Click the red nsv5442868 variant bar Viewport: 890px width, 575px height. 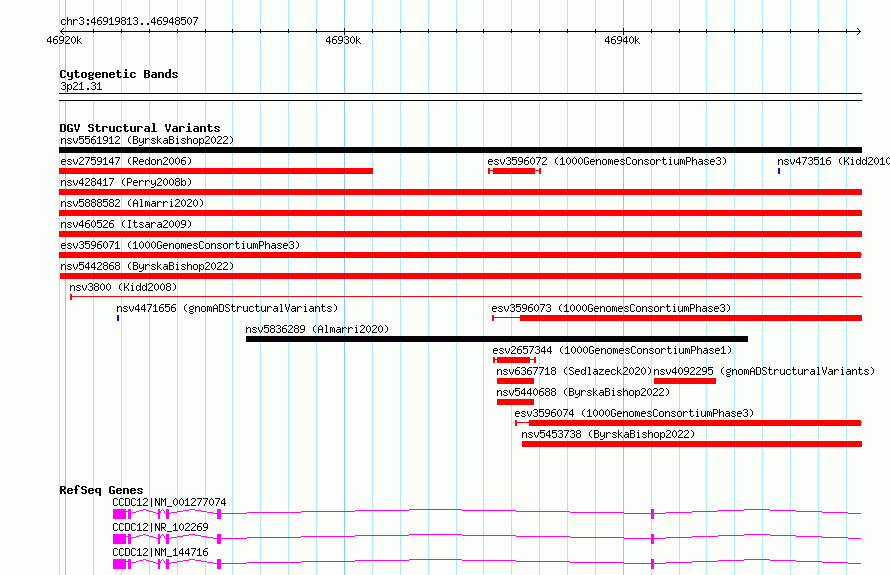click(x=460, y=276)
